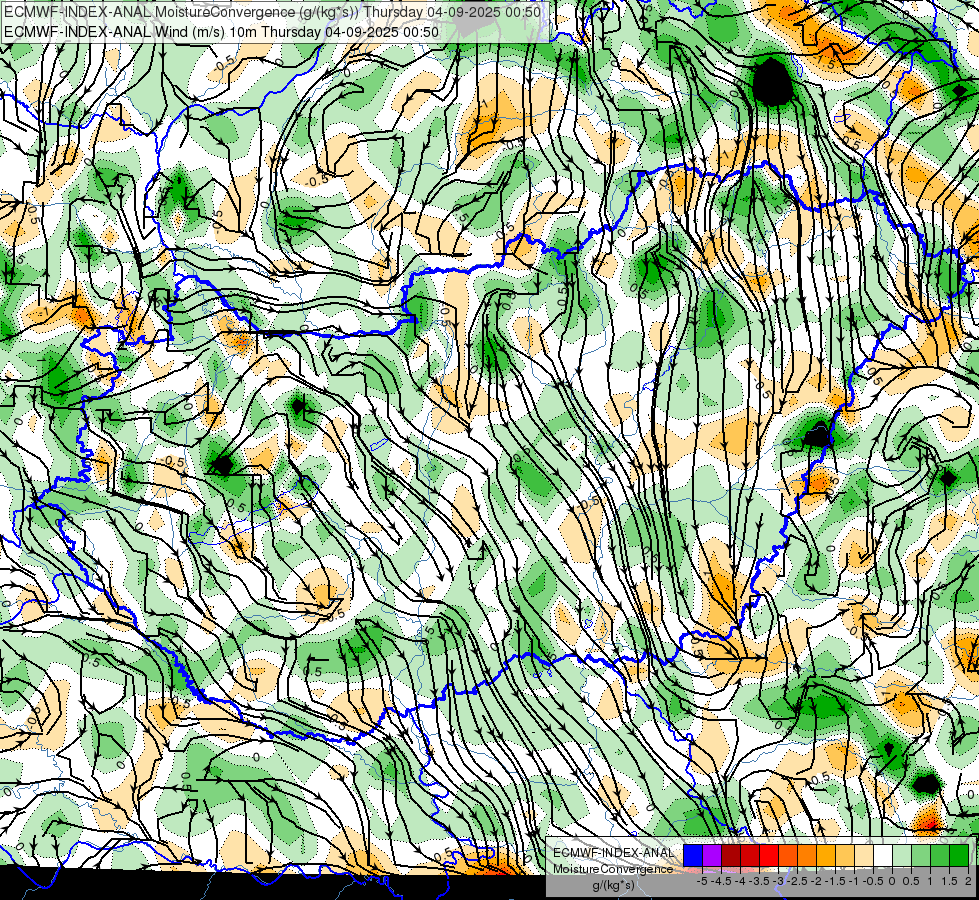The image size is (979, 900).
Task: Select the -1.5 tick label on the color scale
Action: [x=835, y=881]
